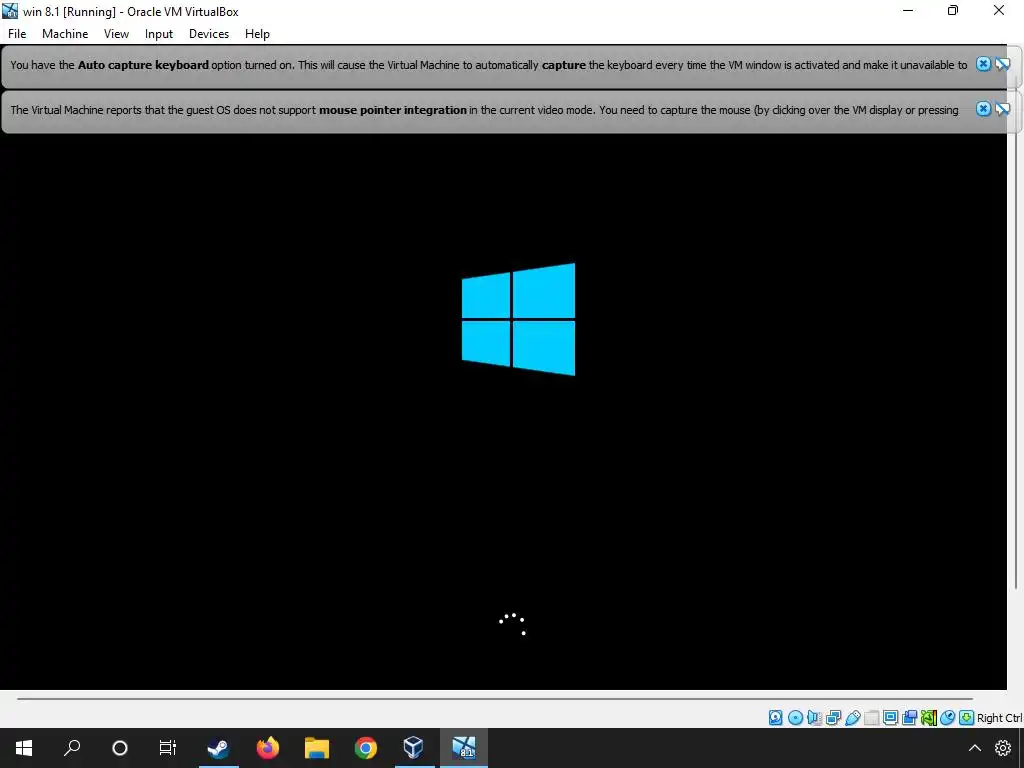
Task: Minimize the VirtualBox VM window
Action: coord(908,10)
